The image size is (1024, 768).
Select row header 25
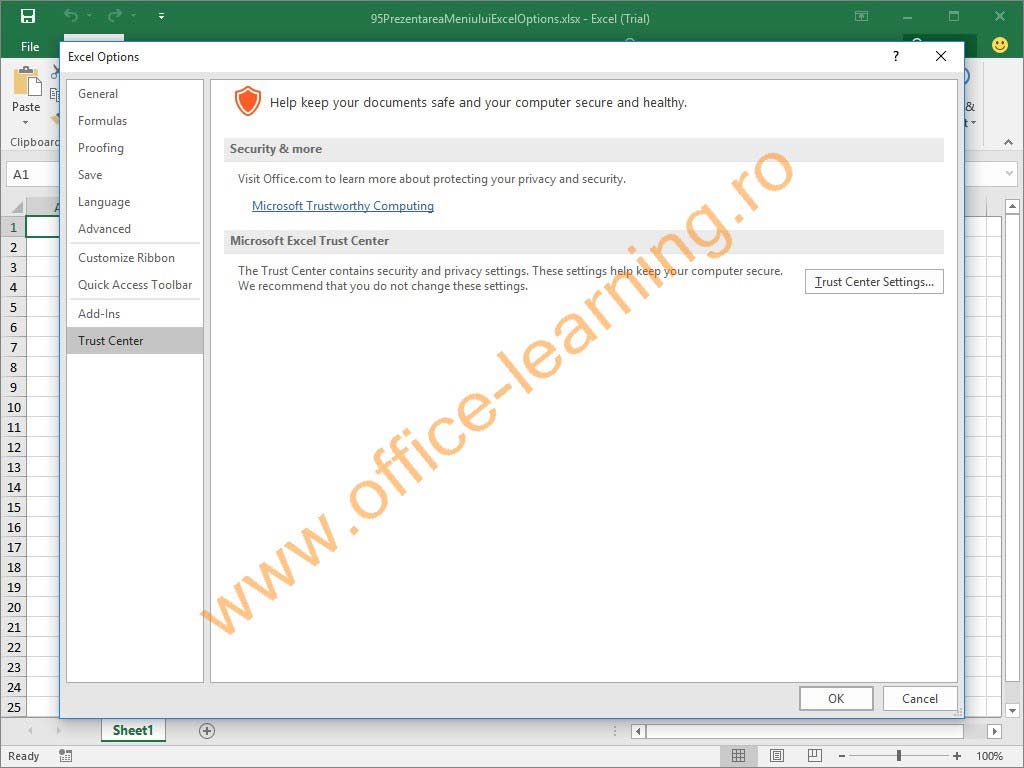(x=14, y=707)
